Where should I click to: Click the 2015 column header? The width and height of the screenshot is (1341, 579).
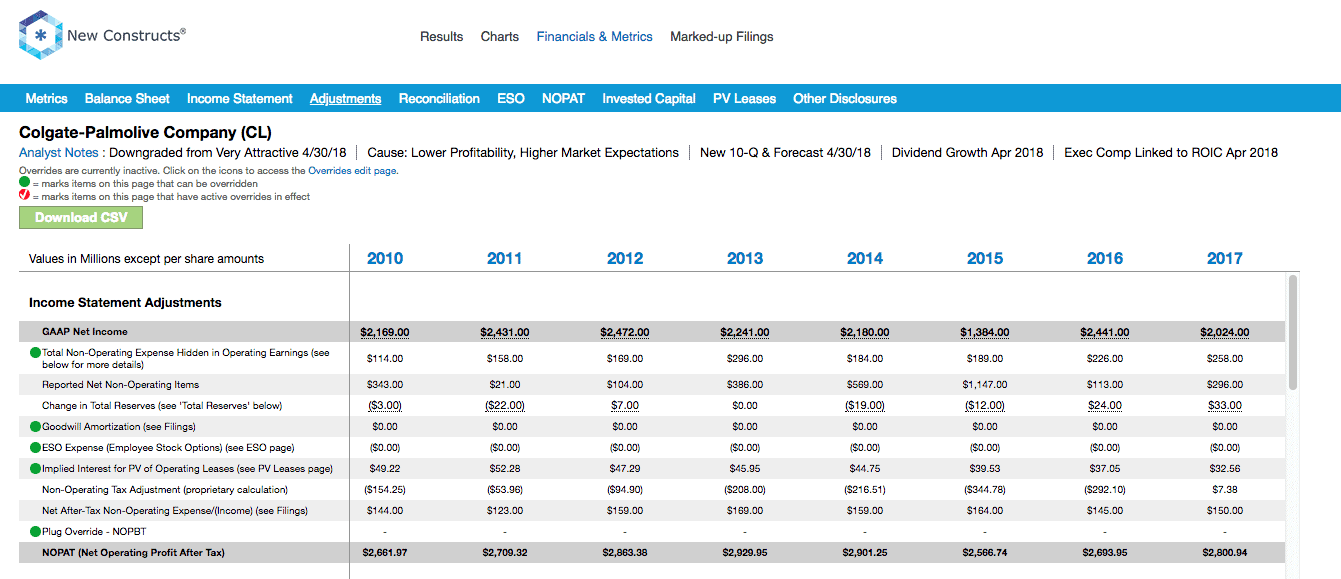[x=985, y=258]
